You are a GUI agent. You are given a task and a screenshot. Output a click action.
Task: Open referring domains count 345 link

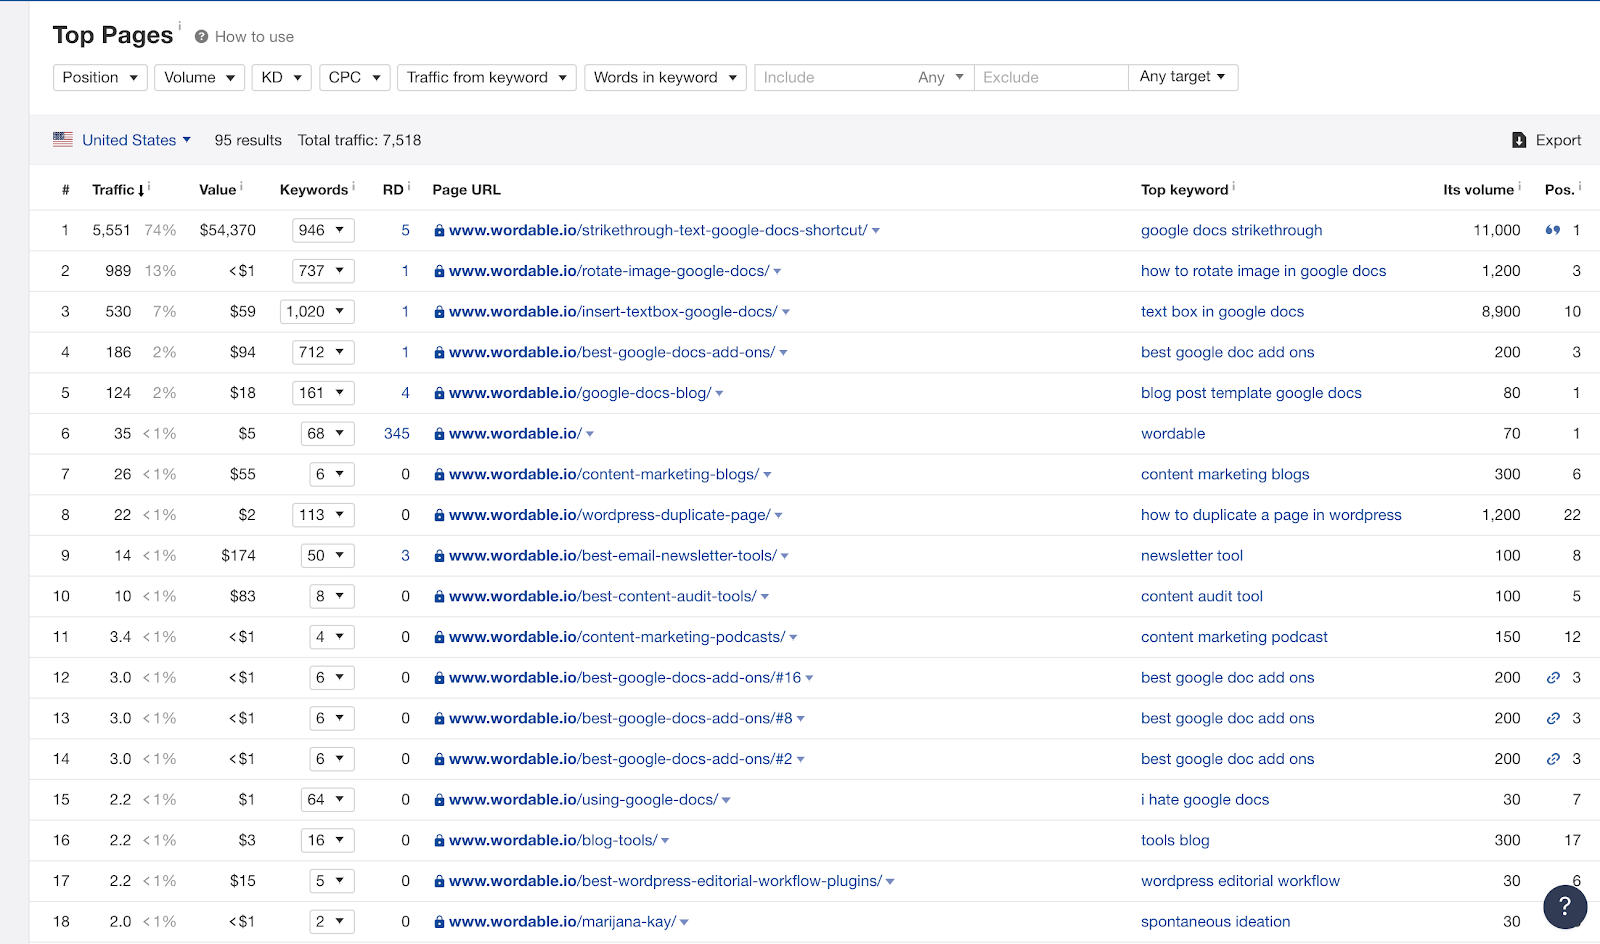(x=397, y=434)
